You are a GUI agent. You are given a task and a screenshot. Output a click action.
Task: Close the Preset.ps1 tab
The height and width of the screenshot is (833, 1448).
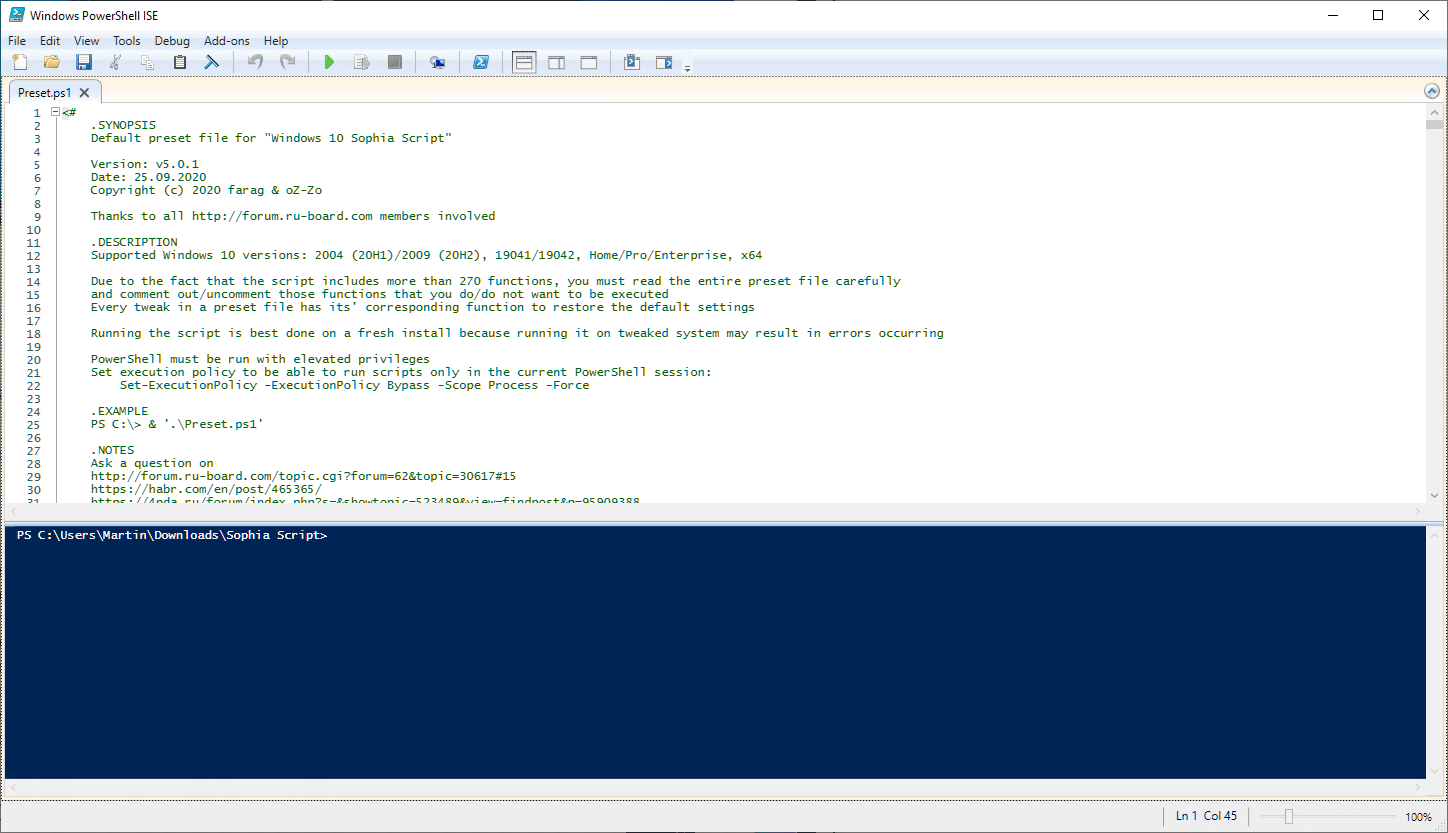(x=85, y=93)
